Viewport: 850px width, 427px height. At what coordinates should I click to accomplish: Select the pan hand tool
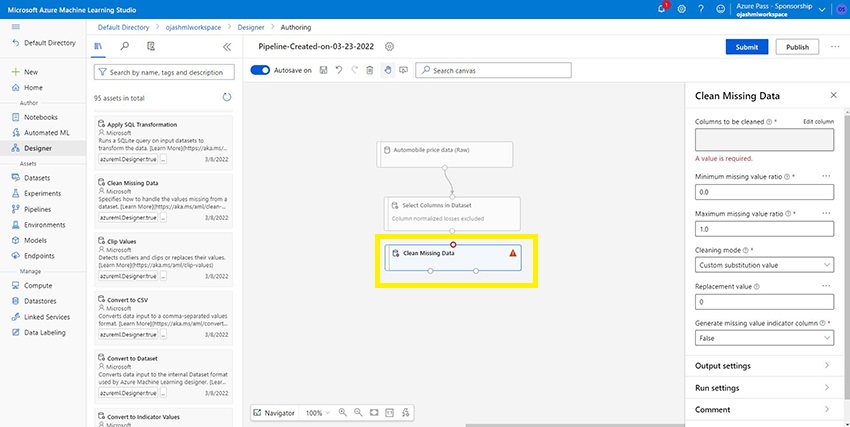pyautogui.click(x=387, y=70)
